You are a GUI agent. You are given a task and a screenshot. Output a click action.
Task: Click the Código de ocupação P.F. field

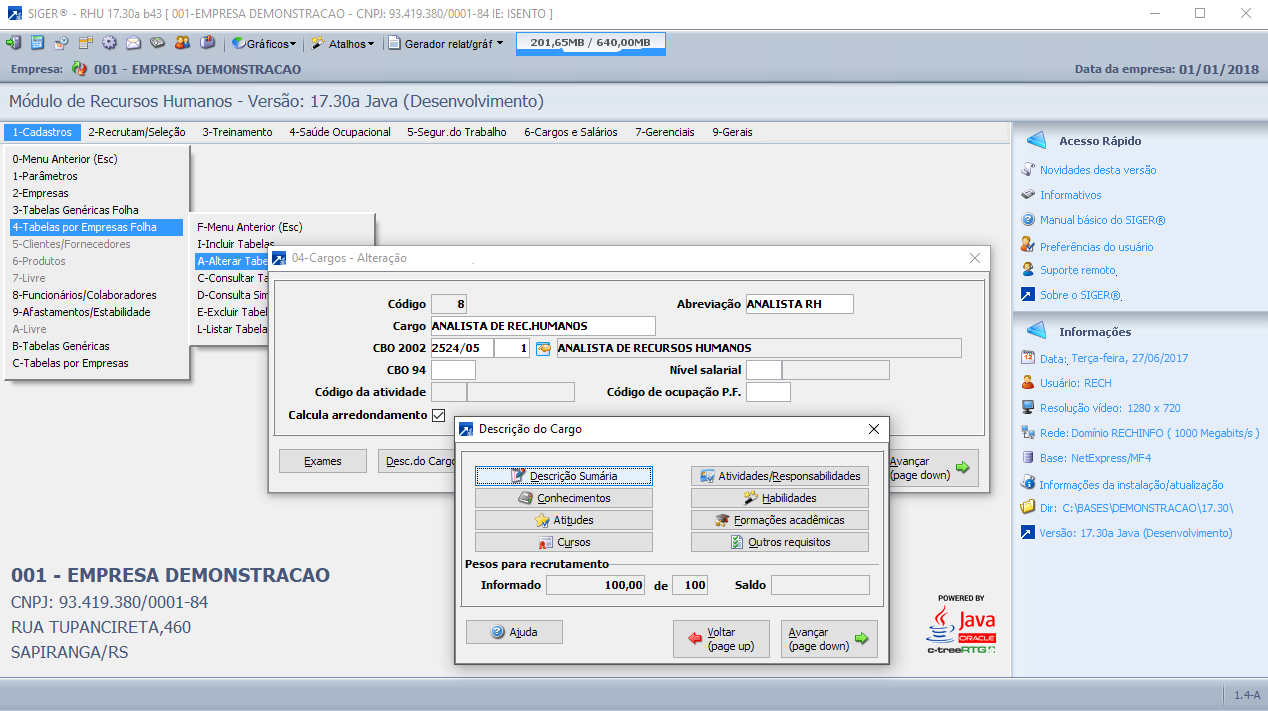768,392
